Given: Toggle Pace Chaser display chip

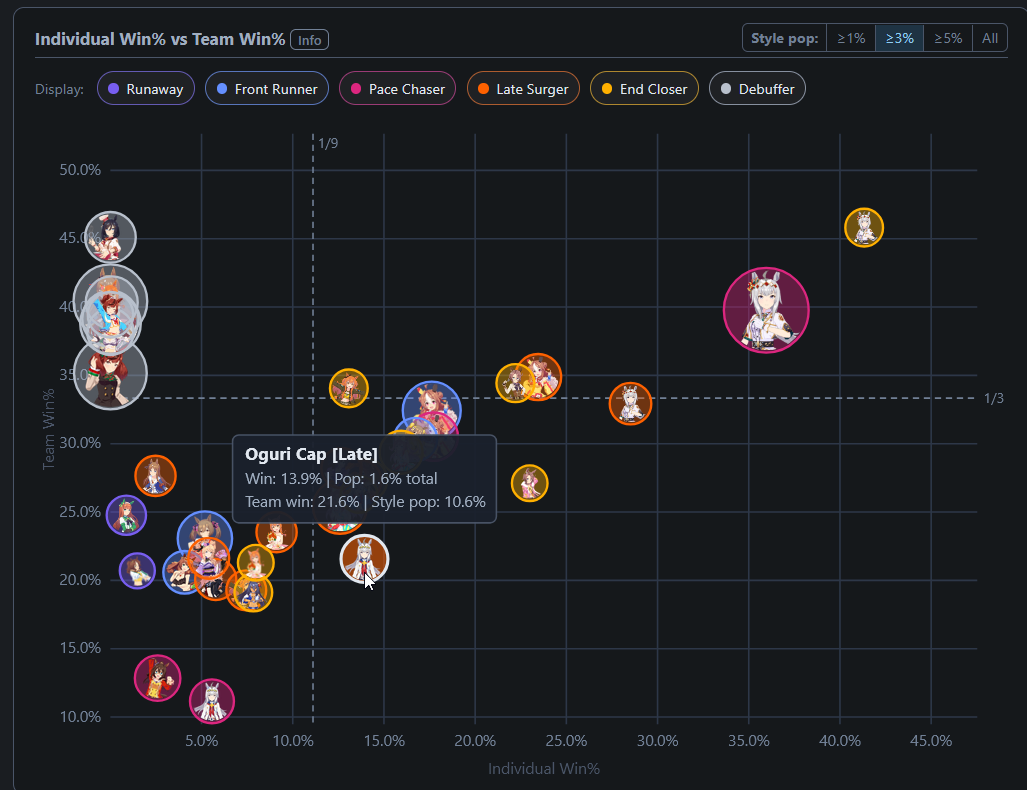Looking at the screenshot, I should 398,88.
